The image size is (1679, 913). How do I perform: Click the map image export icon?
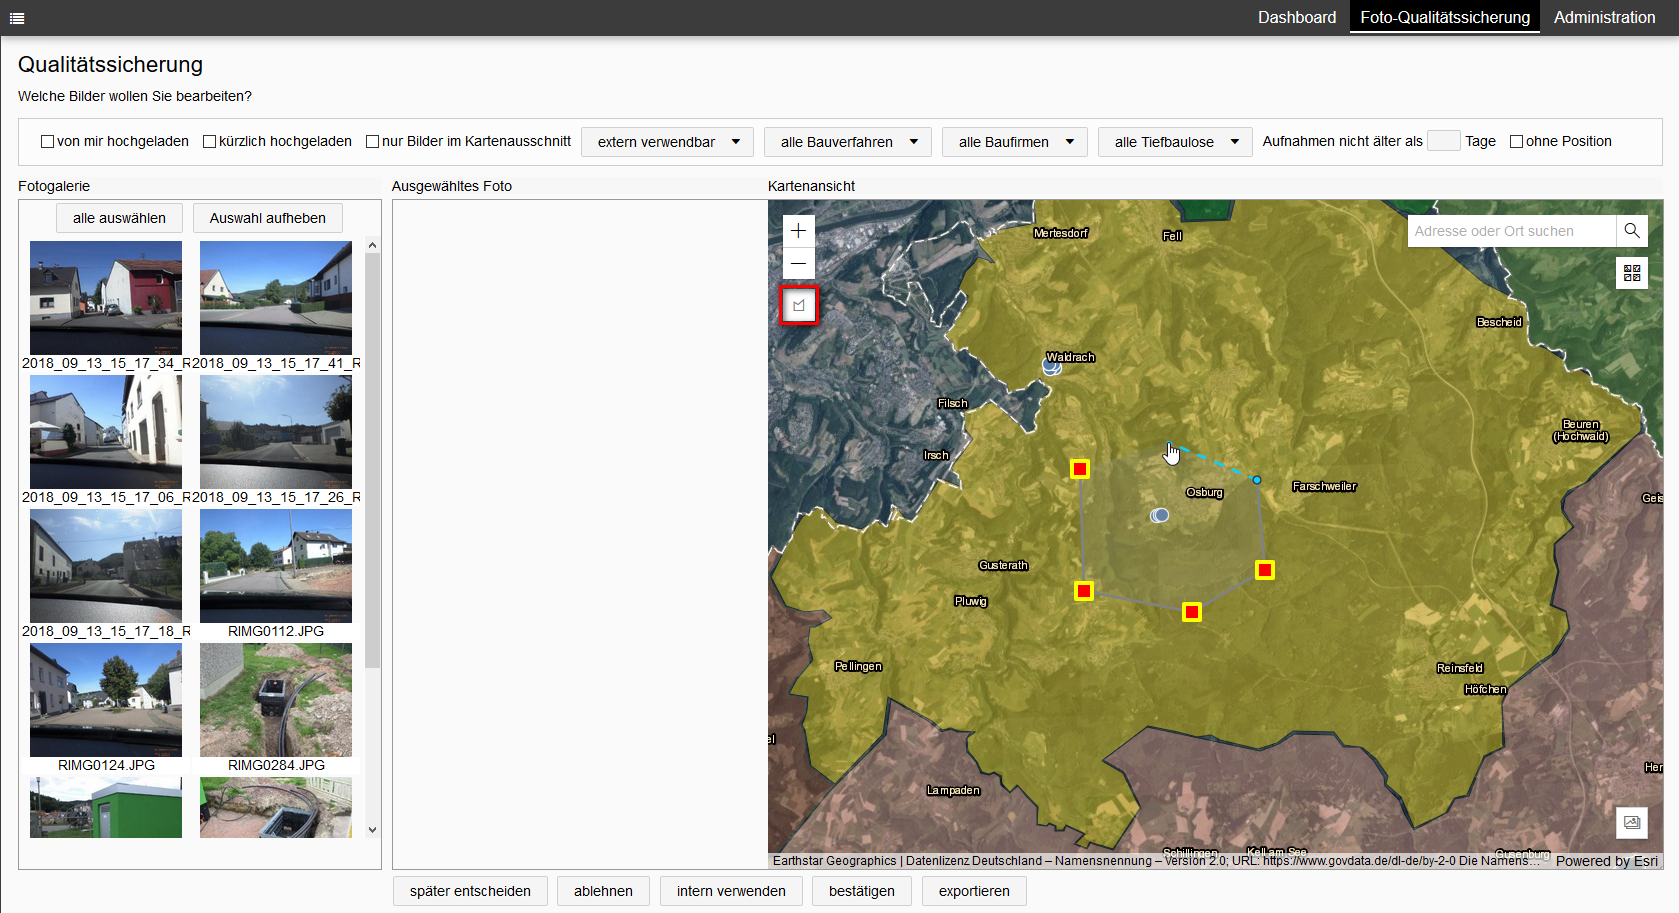1632,822
